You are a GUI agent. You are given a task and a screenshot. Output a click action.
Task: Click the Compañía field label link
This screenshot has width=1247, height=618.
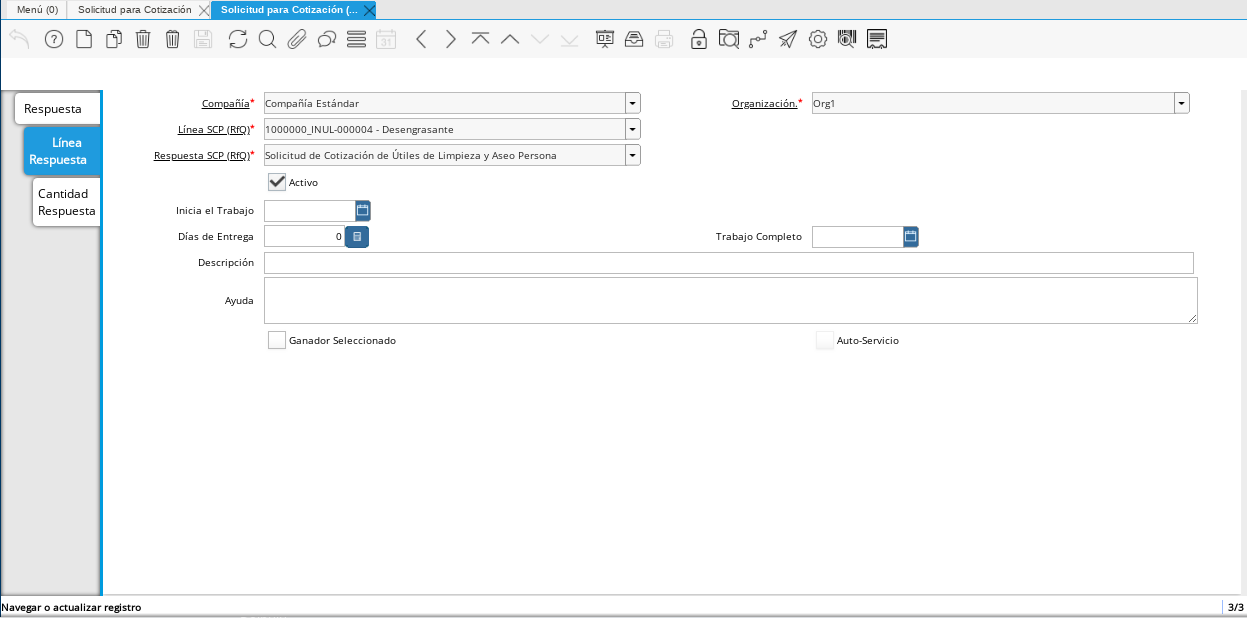click(x=225, y=103)
